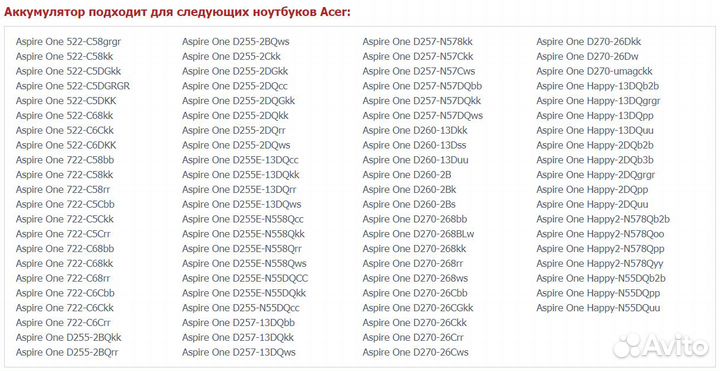Click "Aspire One D255-N55DQcc"
720x371 pixels.
click(x=241, y=308)
